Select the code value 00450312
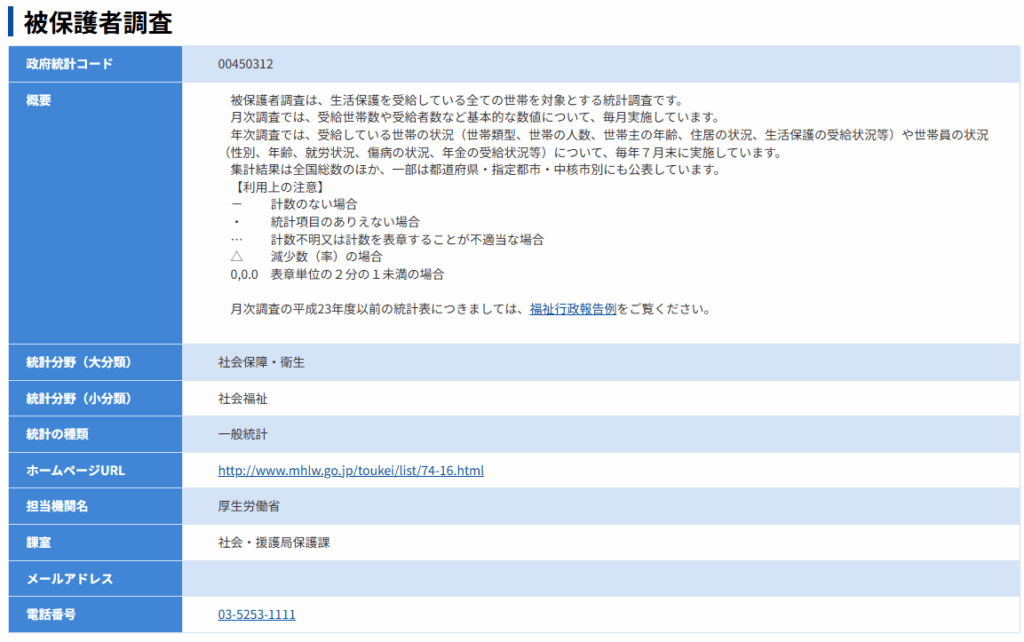Viewport: 1024px width, 642px height. pyautogui.click(x=245, y=64)
